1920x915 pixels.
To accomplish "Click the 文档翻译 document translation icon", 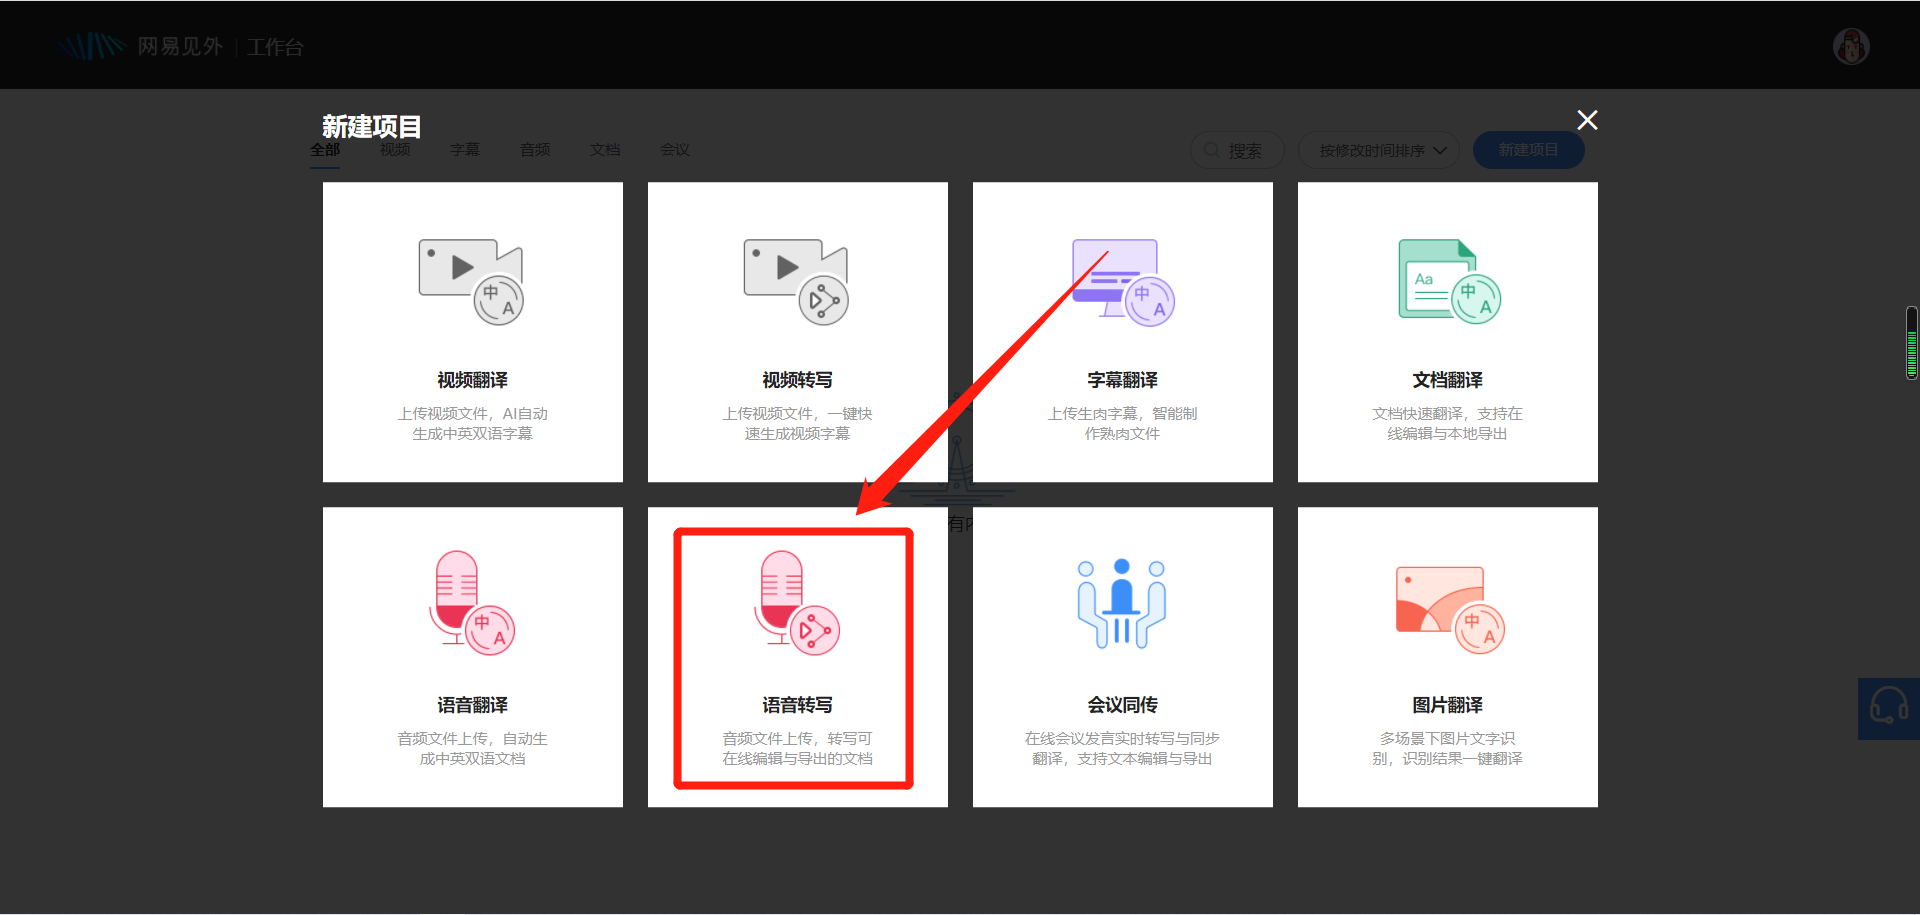I will point(1449,282).
